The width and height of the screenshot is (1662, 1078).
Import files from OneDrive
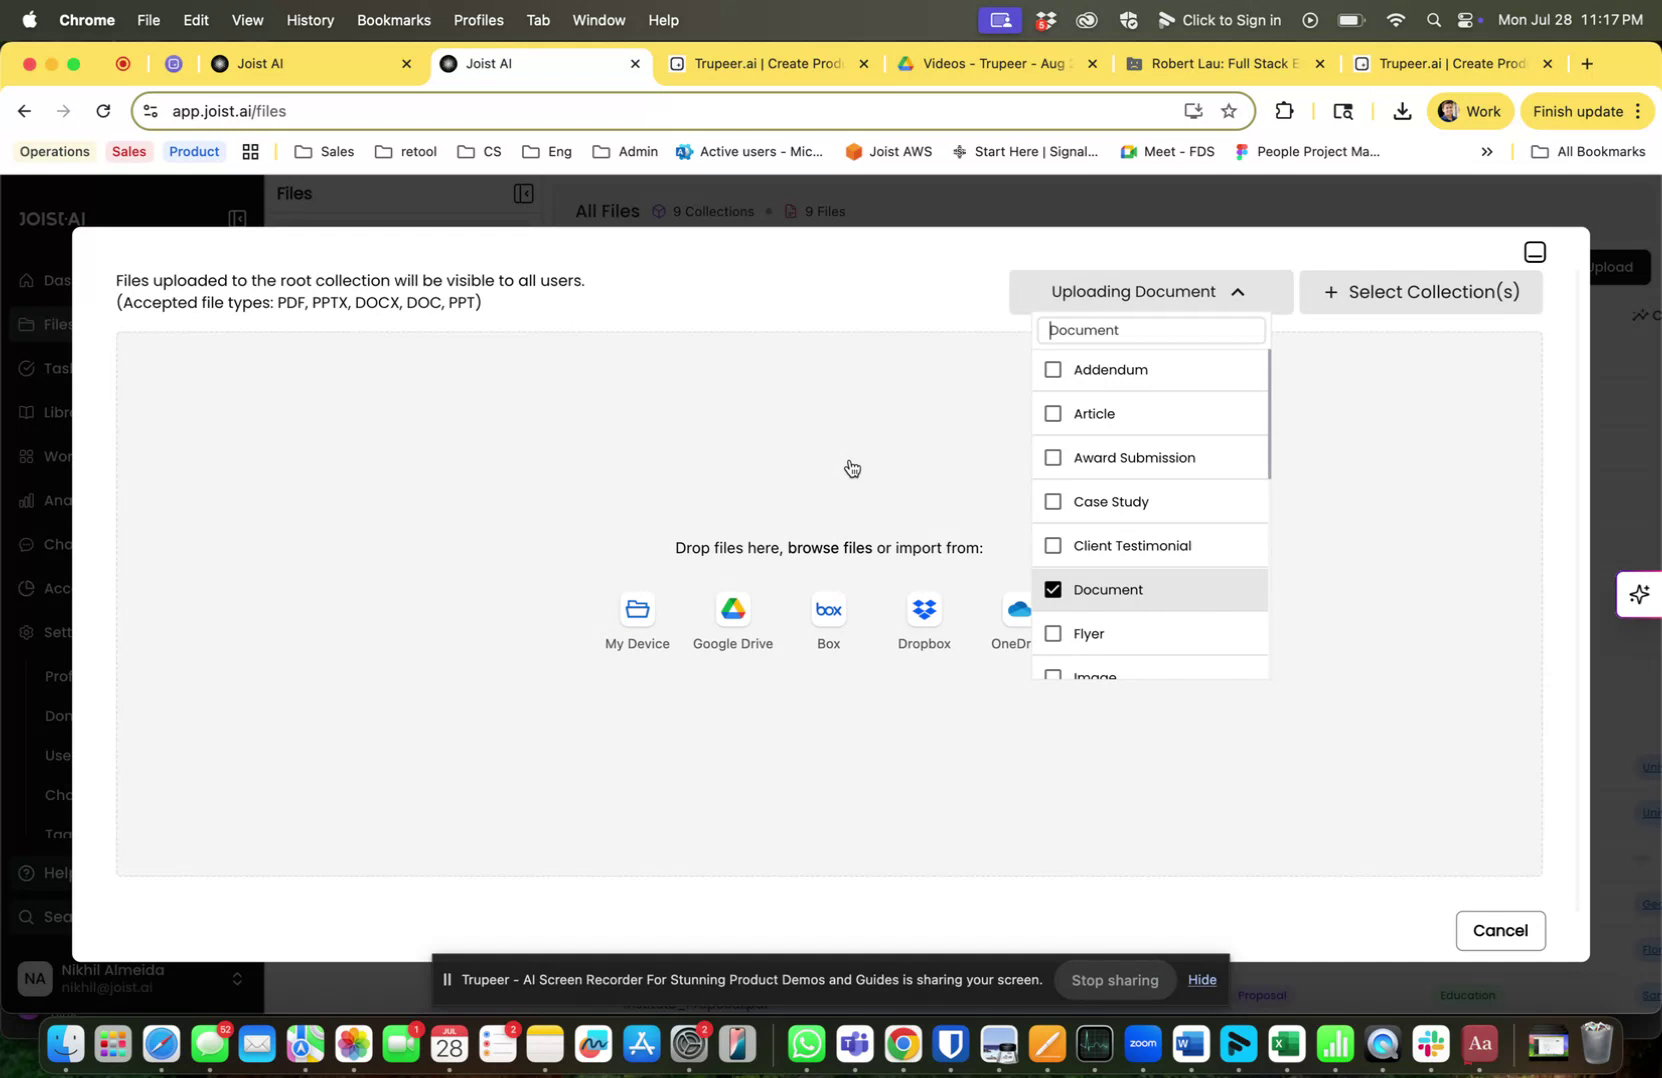tap(1015, 620)
